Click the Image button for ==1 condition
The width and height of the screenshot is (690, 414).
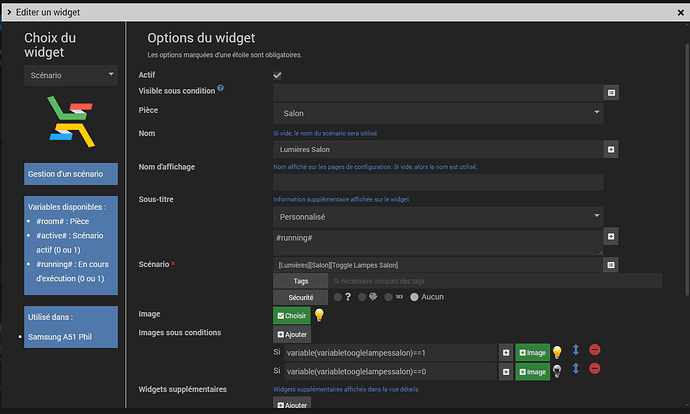click(x=533, y=352)
